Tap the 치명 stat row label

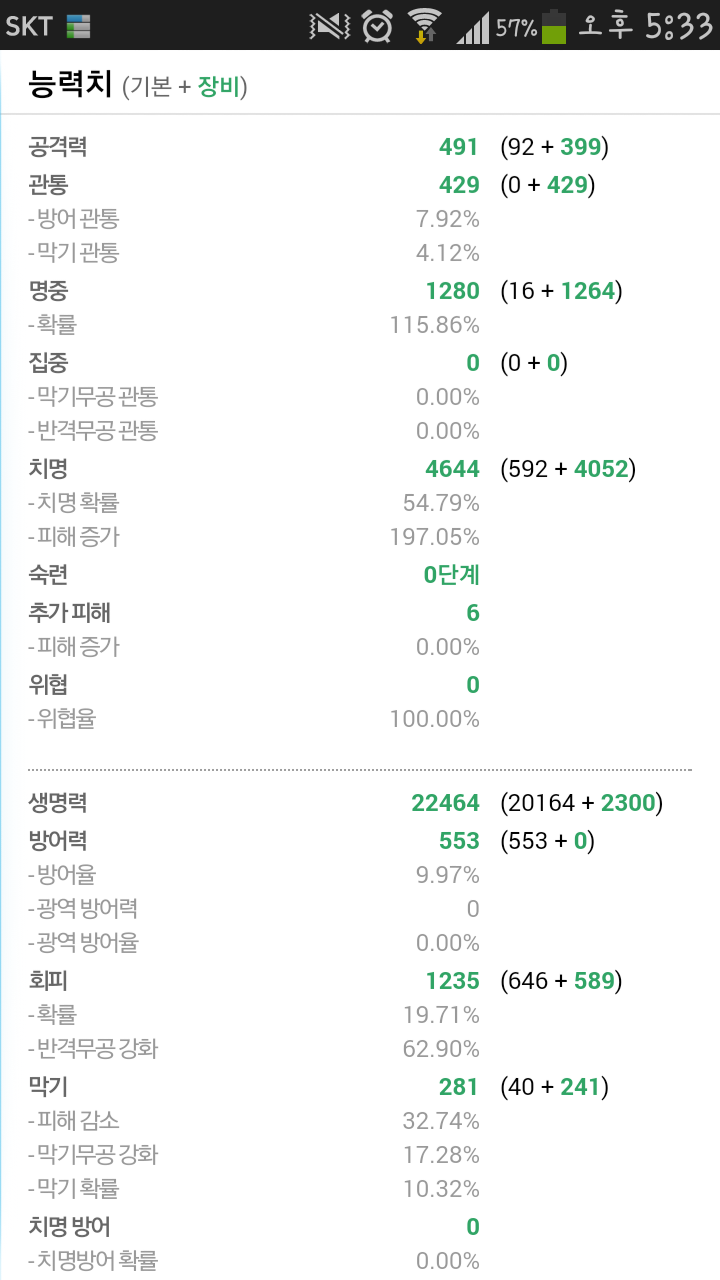(x=48, y=469)
